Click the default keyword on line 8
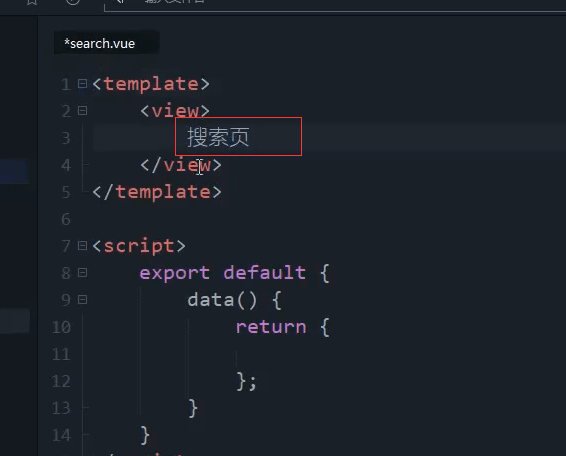566x456 pixels. pos(265,273)
